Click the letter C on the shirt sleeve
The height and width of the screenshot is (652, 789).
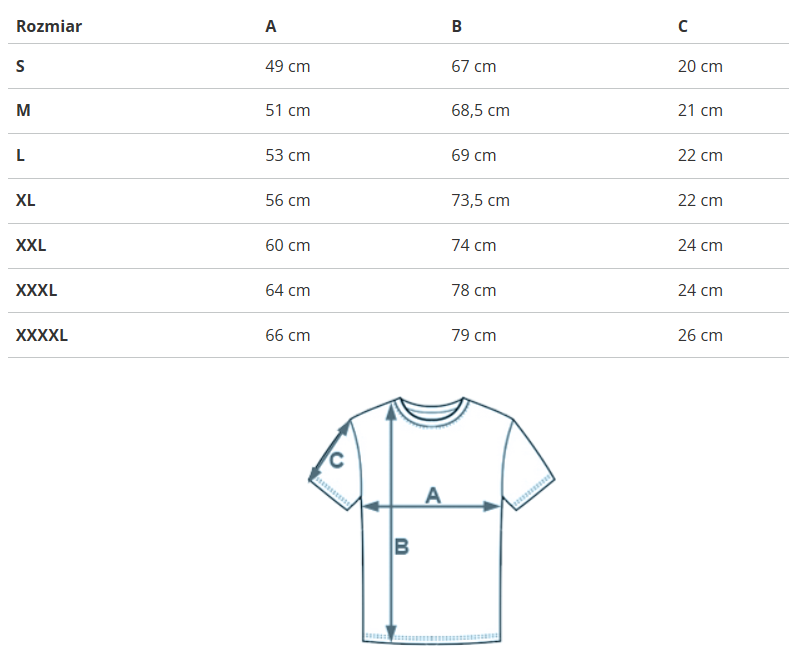pyautogui.click(x=337, y=460)
